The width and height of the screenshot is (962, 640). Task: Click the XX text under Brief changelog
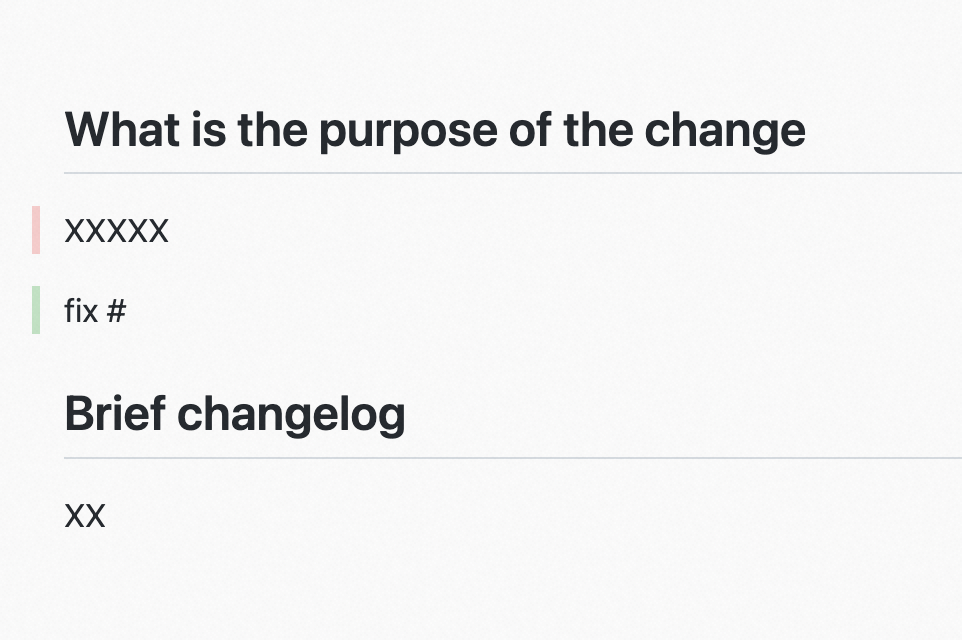(85, 515)
